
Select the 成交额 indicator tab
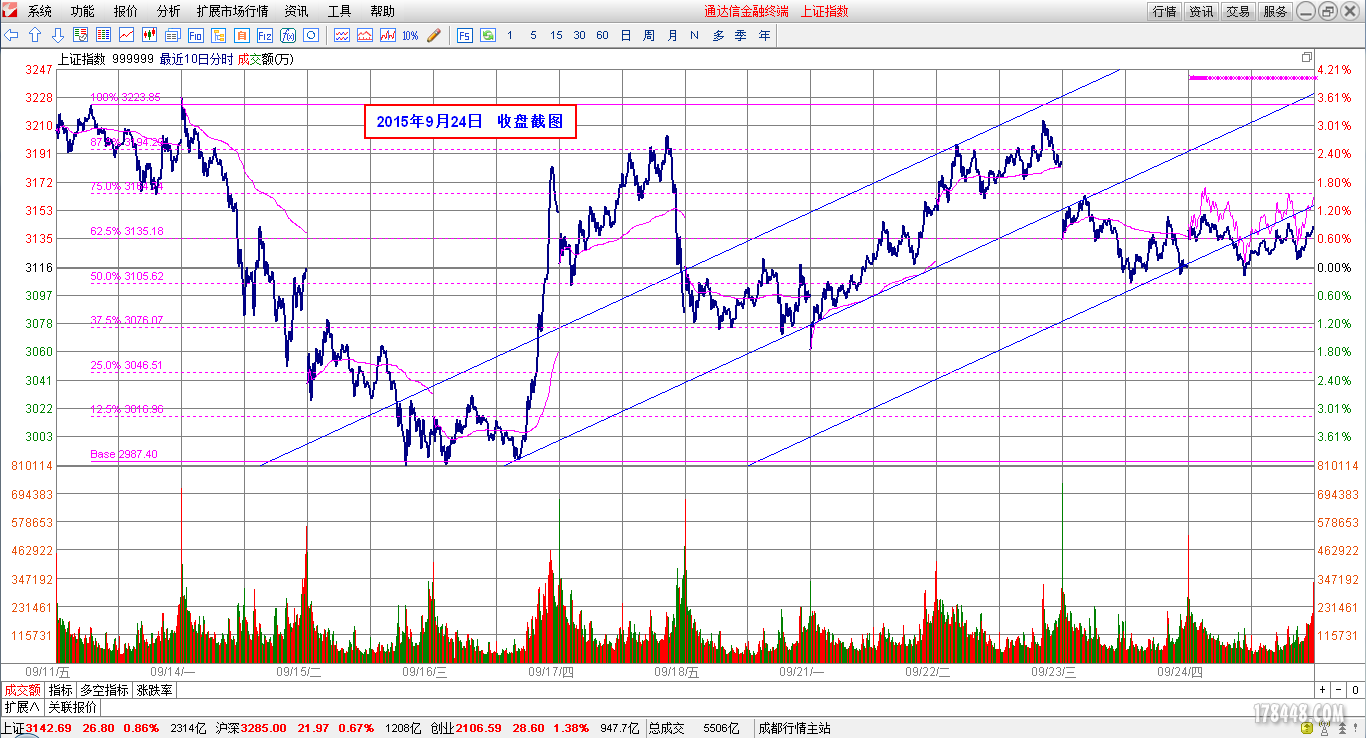[22, 690]
